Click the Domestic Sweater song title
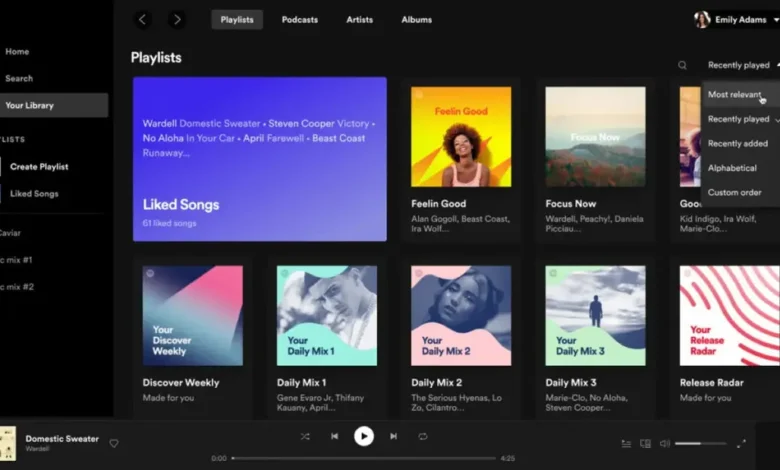780x470 pixels. click(x=62, y=439)
